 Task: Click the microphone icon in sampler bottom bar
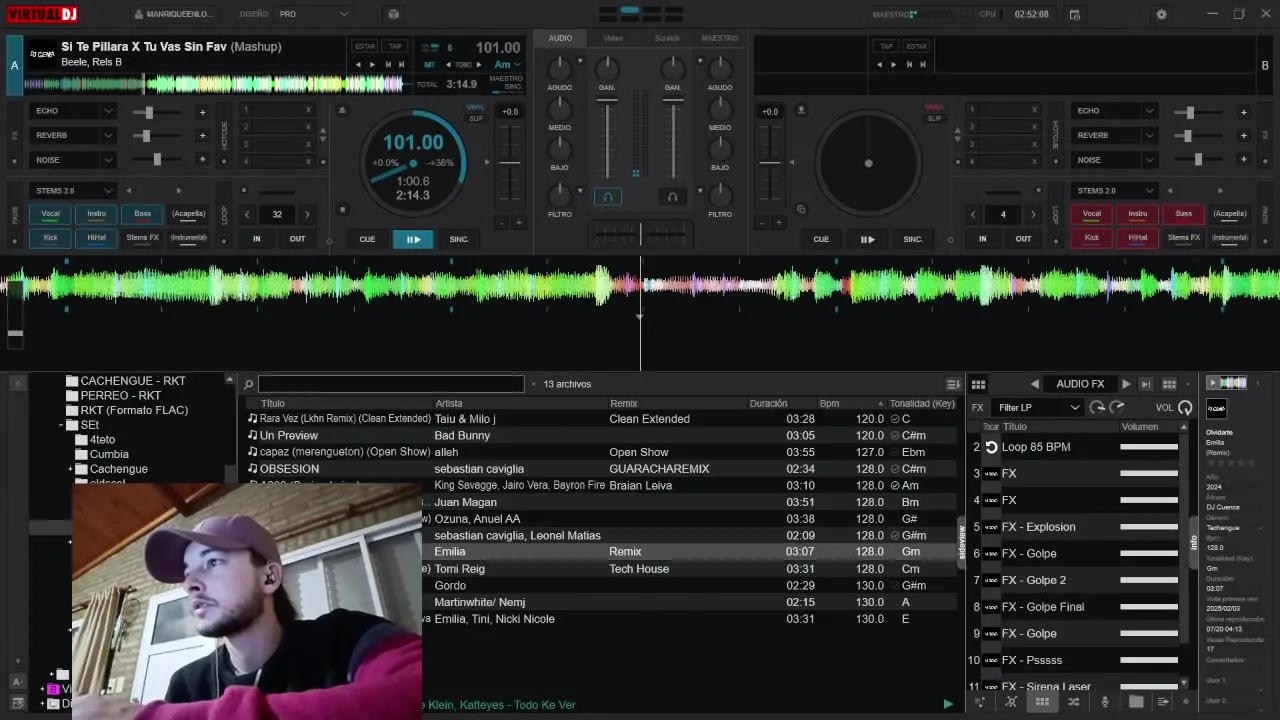coord(1105,702)
